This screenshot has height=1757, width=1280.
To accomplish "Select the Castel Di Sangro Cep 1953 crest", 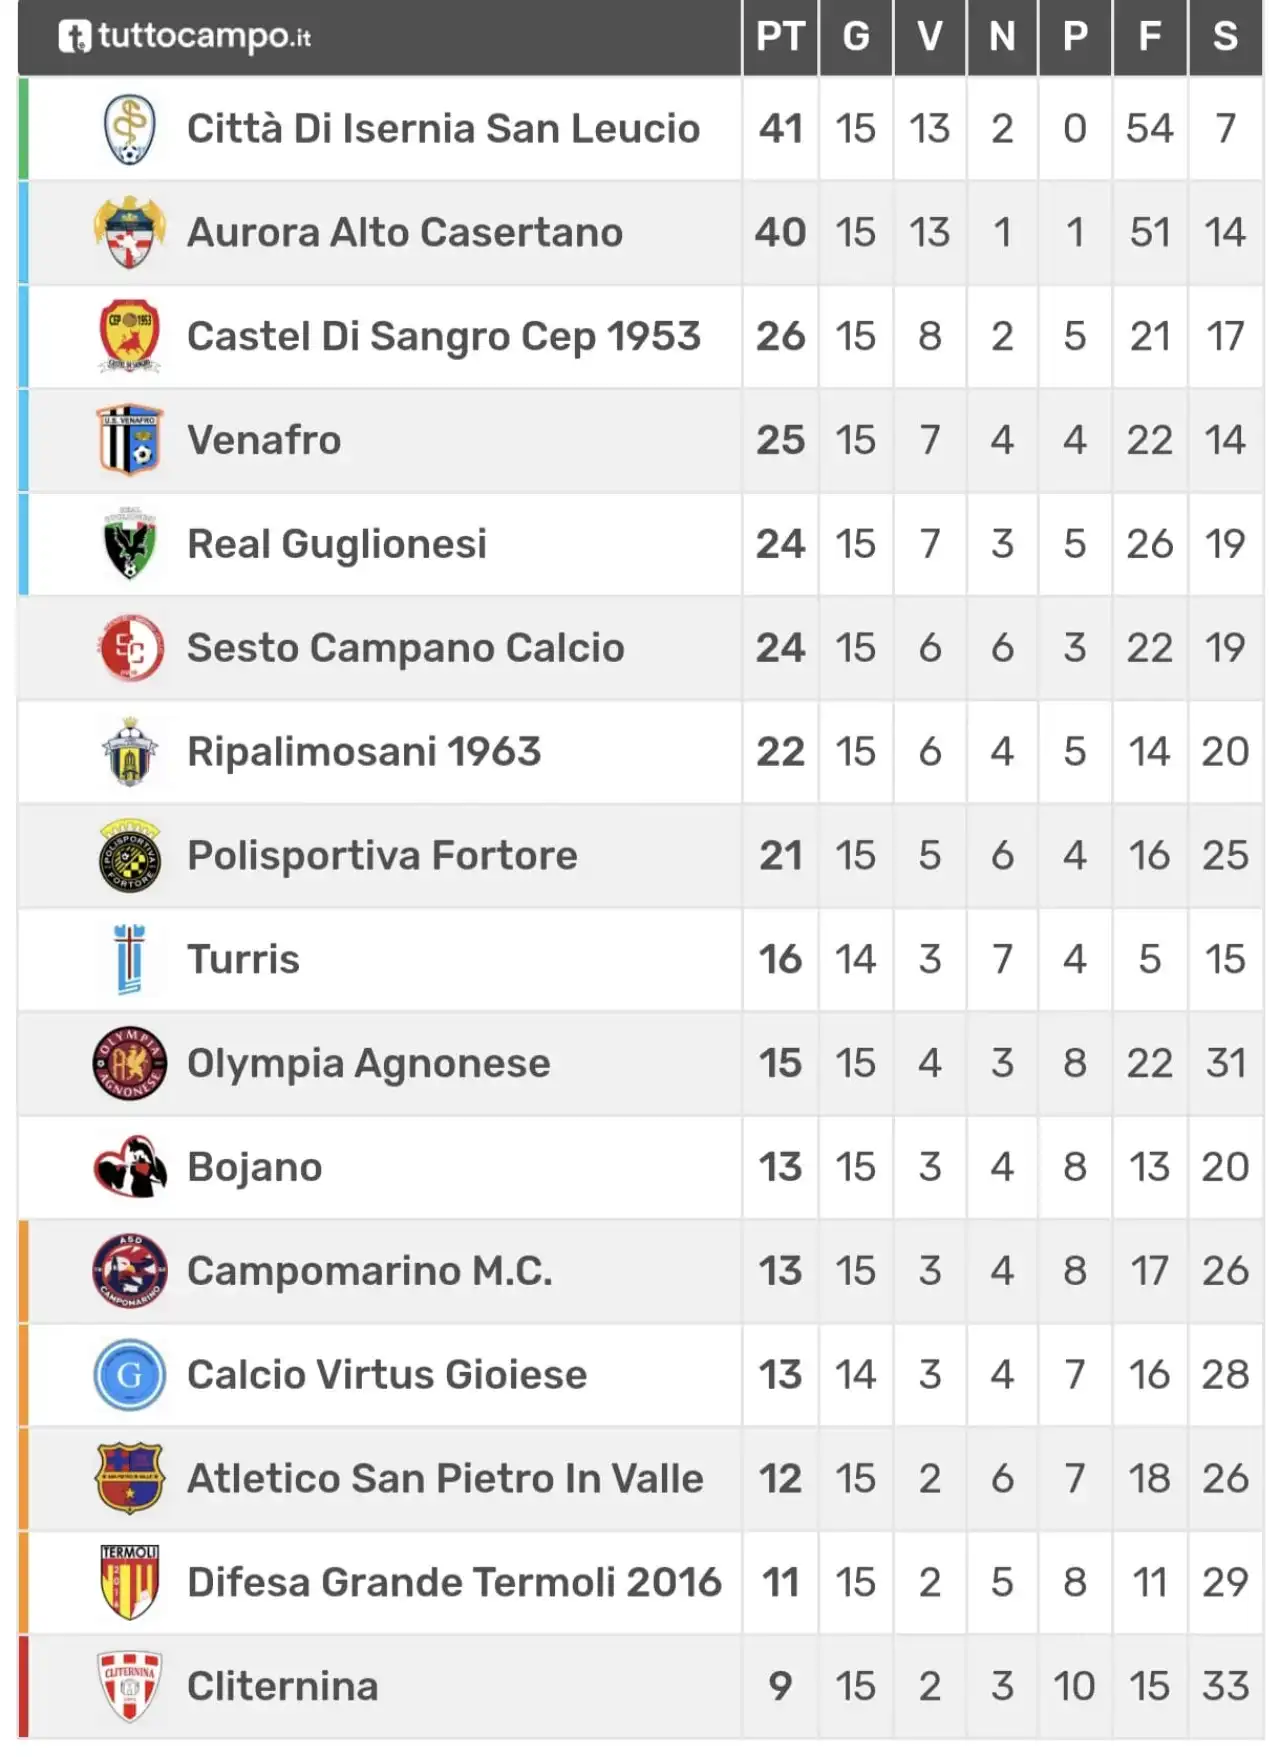I will (x=130, y=336).
